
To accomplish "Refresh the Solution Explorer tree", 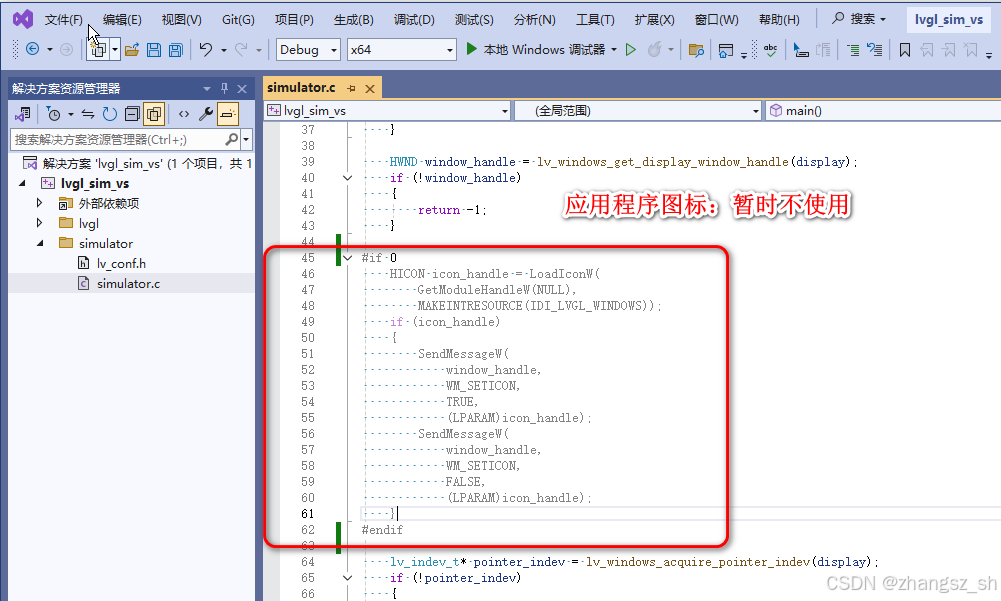I will tap(110, 114).
